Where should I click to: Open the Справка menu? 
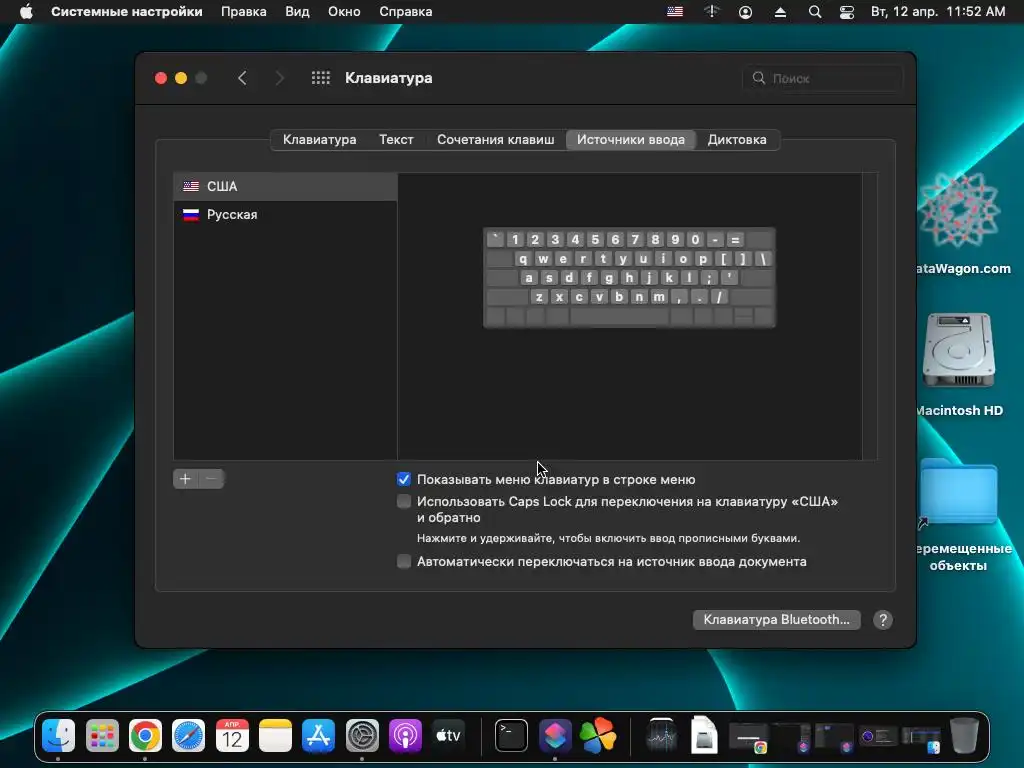[406, 12]
